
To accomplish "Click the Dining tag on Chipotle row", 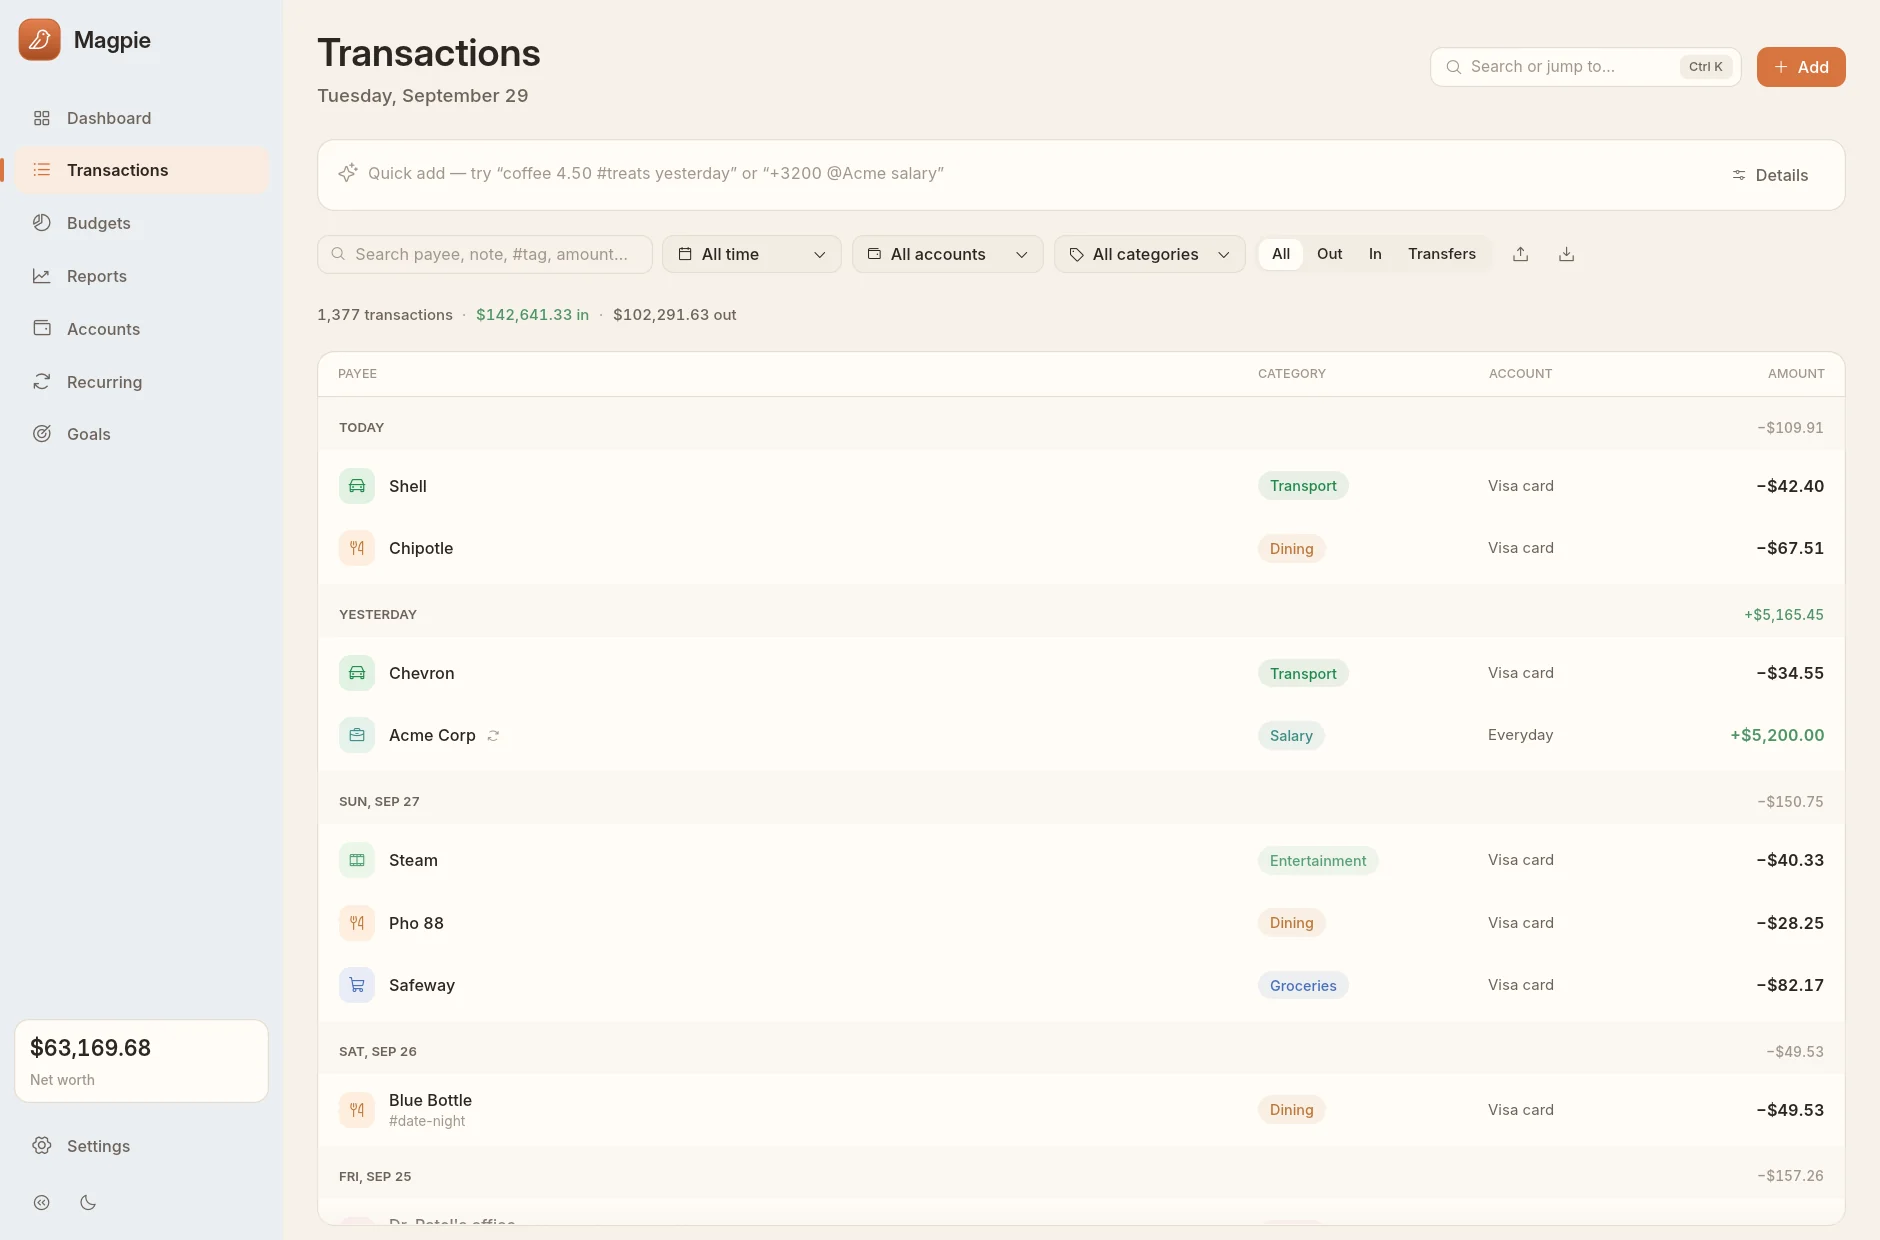I will click(x=1291, y=549).
